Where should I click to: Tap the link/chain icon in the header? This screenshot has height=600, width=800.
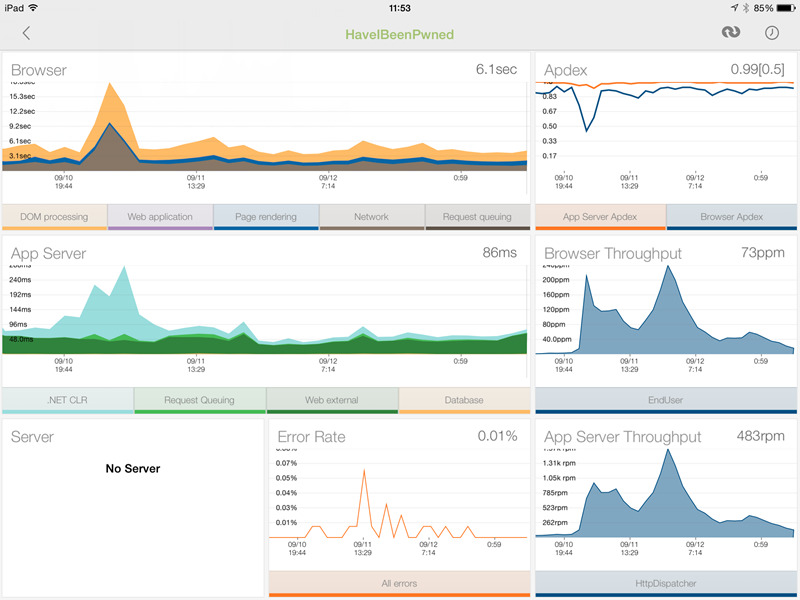(730, 33)
